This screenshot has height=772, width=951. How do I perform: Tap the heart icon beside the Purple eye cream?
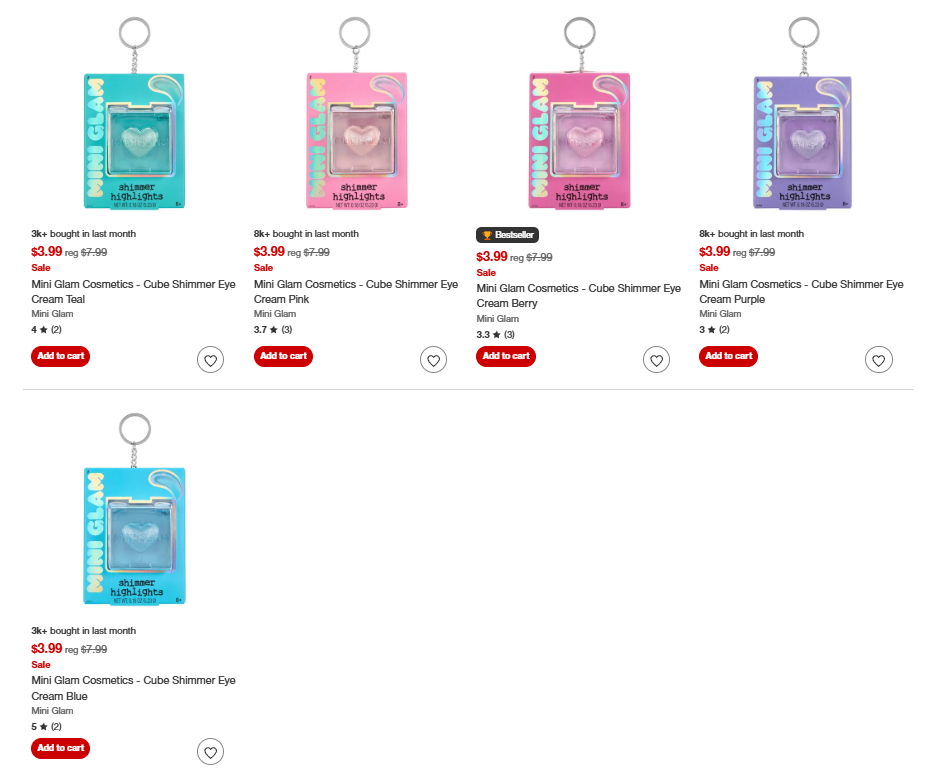[x=878, y=359]
